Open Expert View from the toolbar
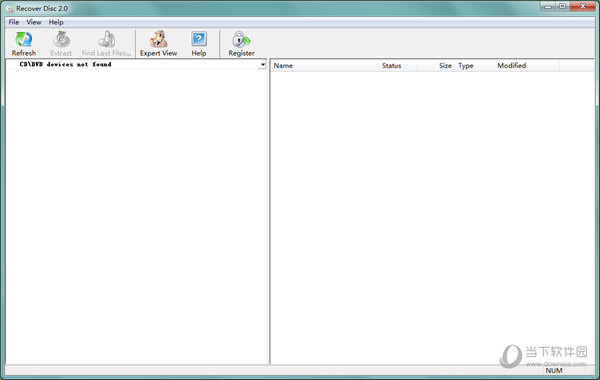This screenshot has width=600, height=380. 158,44
